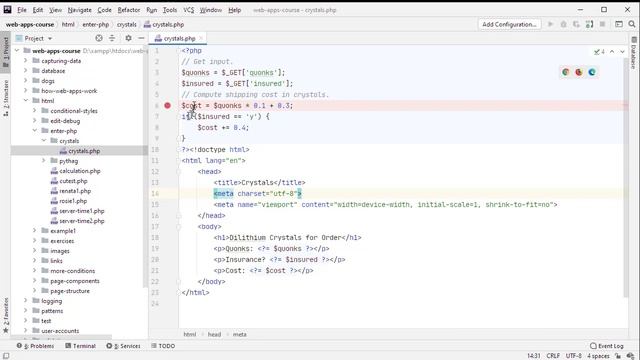Click the inspections checkmark indicator
This screenshot has width=640, height=360.
599,52
